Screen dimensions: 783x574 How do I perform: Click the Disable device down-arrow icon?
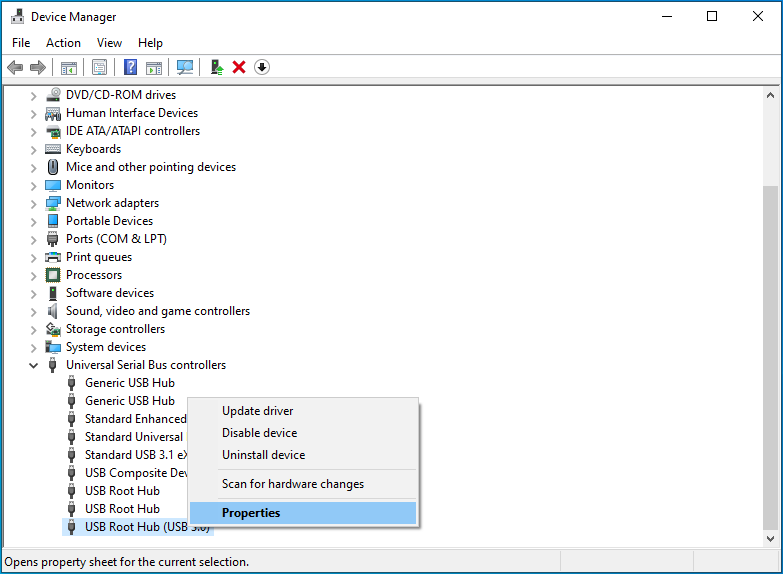coord(262,67)
